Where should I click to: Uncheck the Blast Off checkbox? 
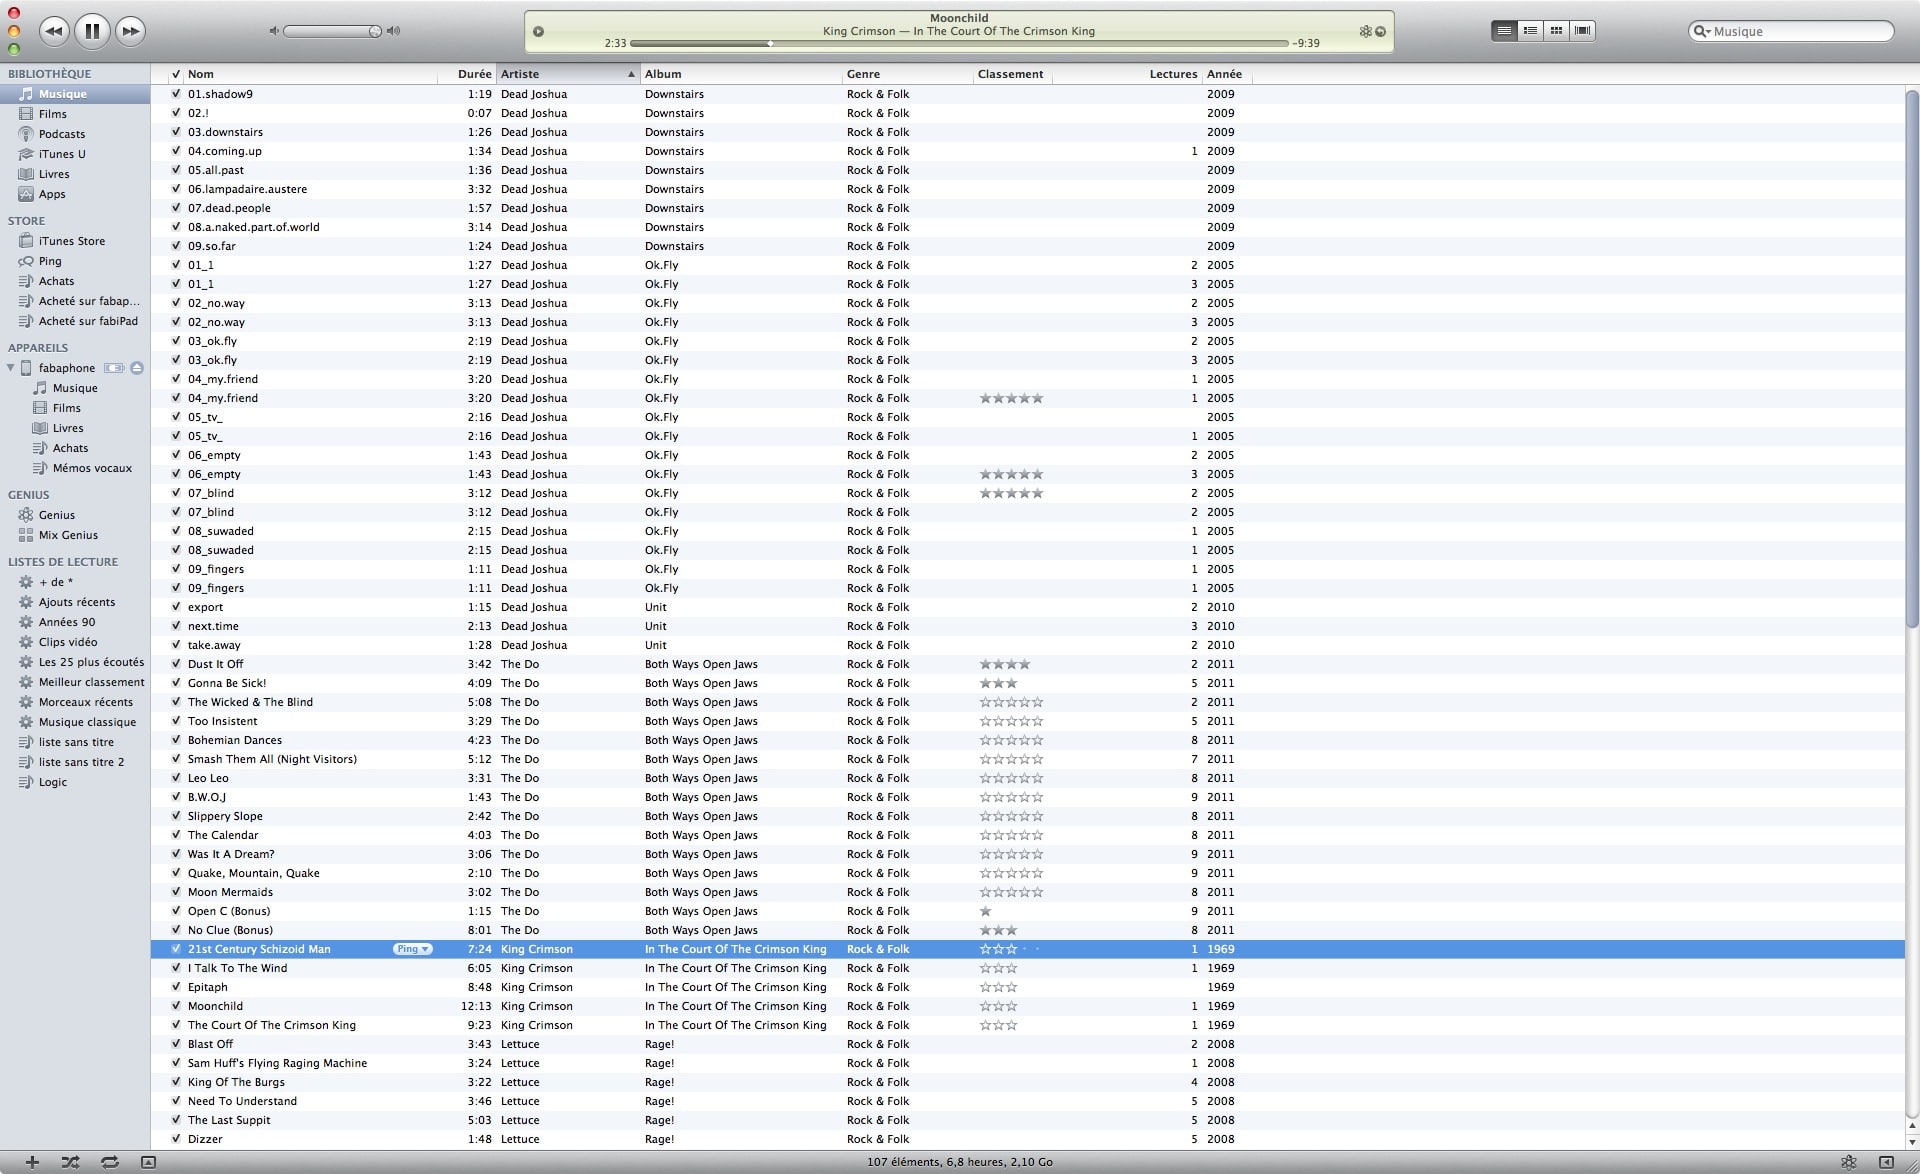[x=176, y=1044]
